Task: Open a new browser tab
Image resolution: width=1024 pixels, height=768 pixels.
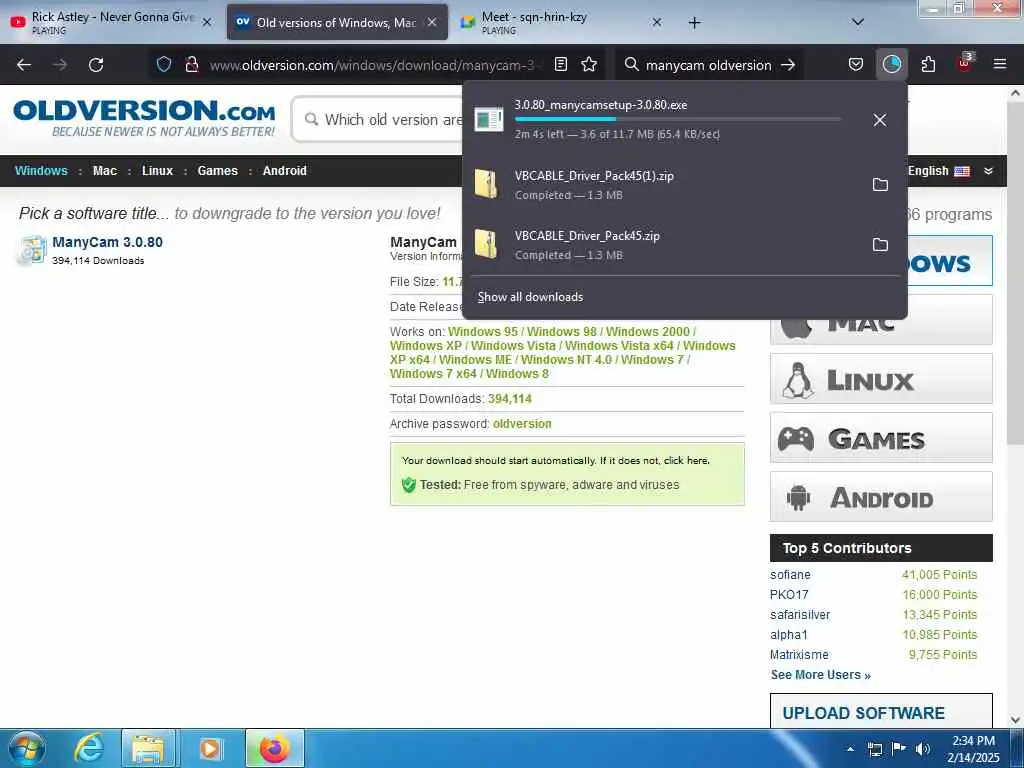Action: (x=694, y=22)
